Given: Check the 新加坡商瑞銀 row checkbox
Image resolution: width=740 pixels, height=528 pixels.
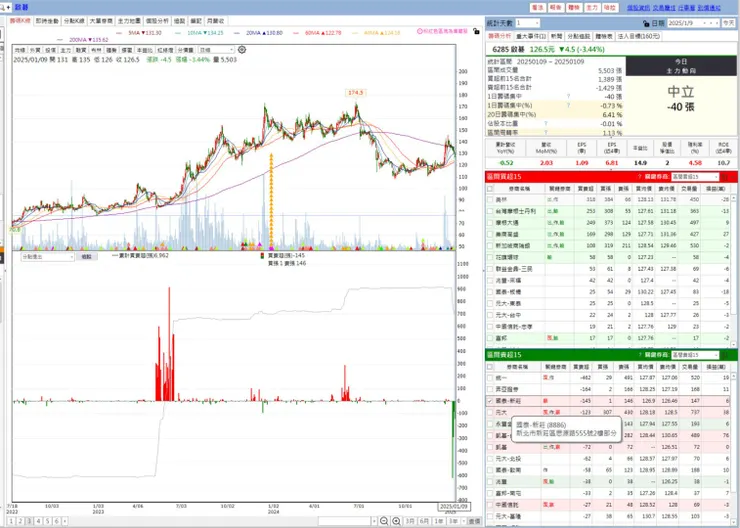Looking at the screenshot, I should (490, 246).
